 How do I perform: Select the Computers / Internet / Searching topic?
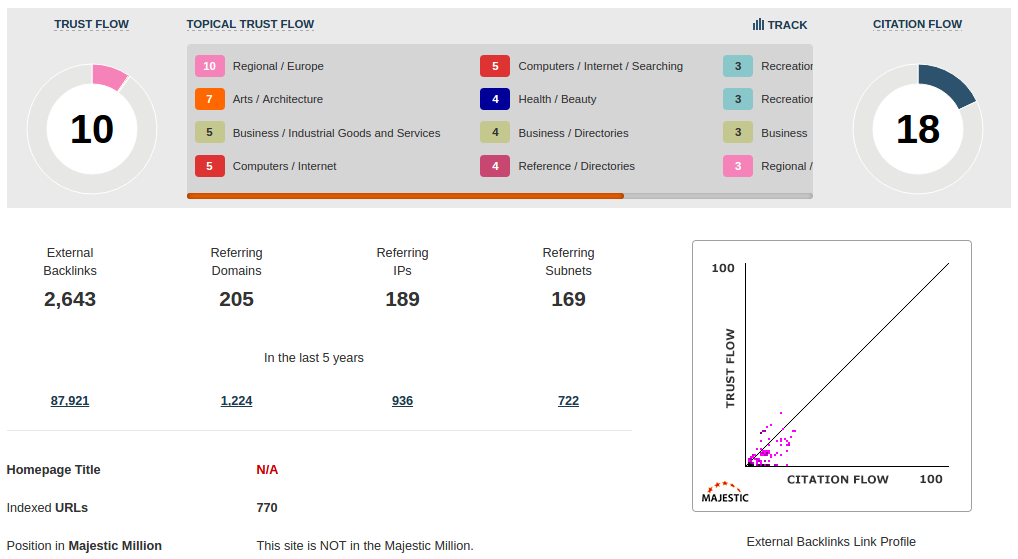tap(600, 66)
